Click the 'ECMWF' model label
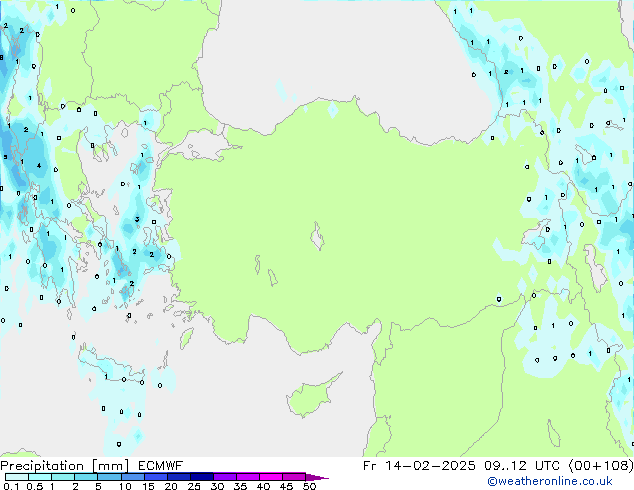 click(x=161, y=466)
